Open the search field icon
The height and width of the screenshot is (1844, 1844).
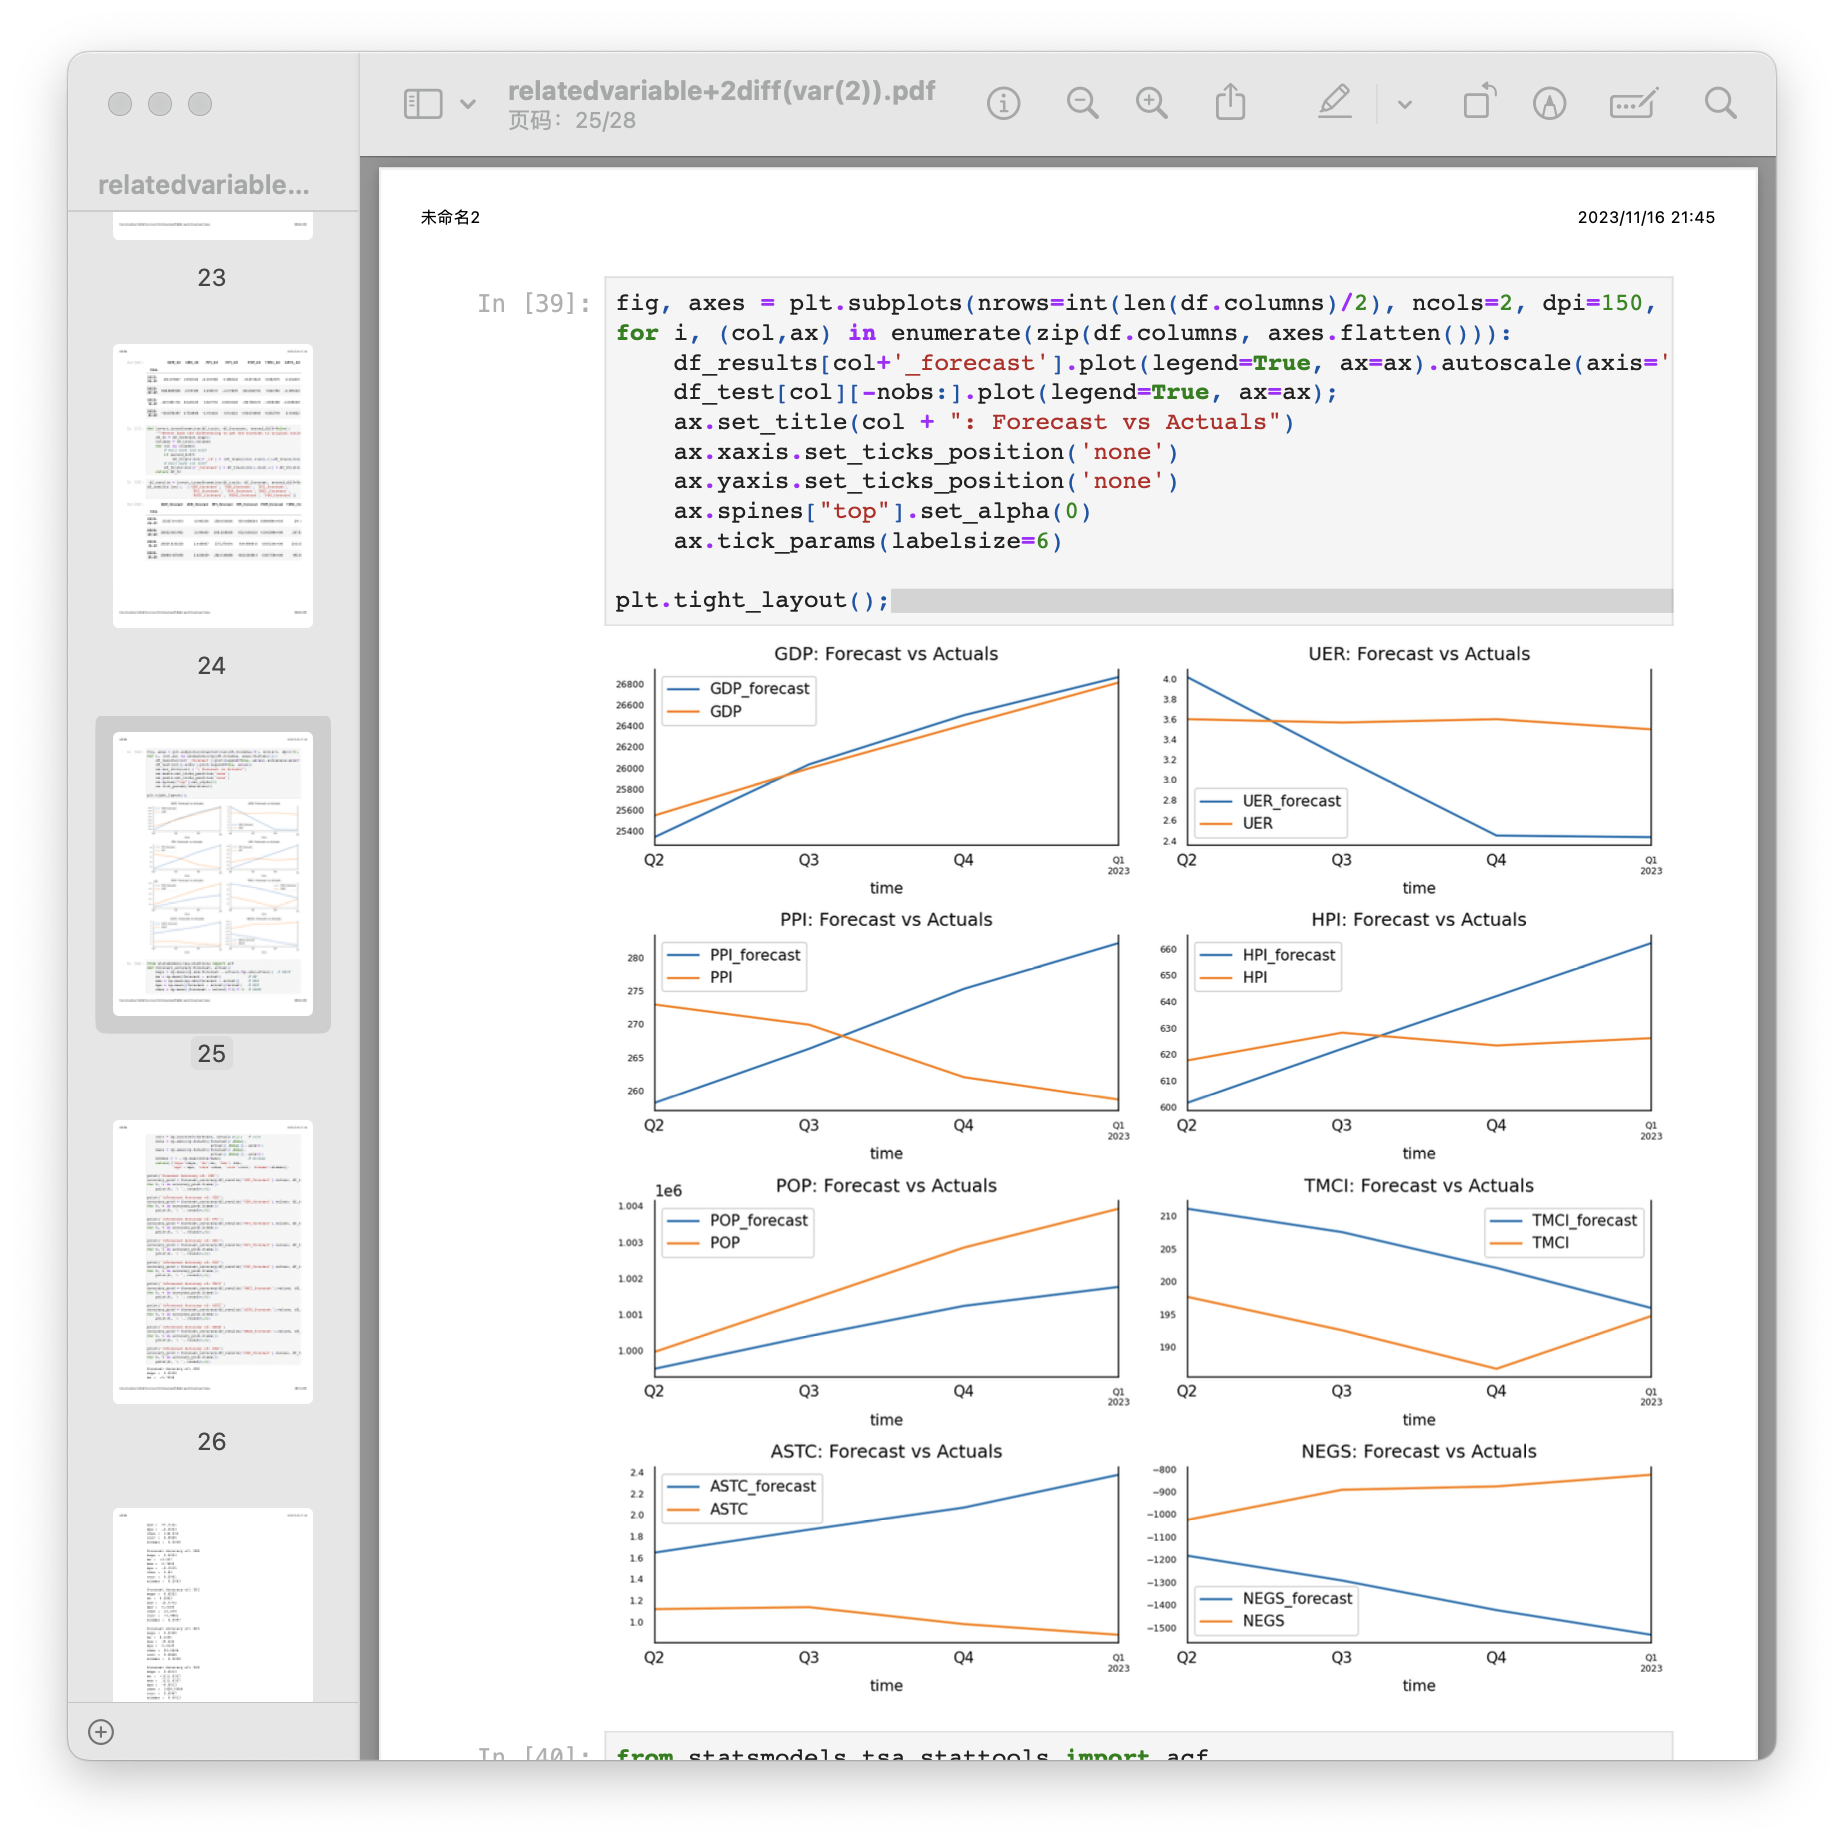click(1720, 104)
